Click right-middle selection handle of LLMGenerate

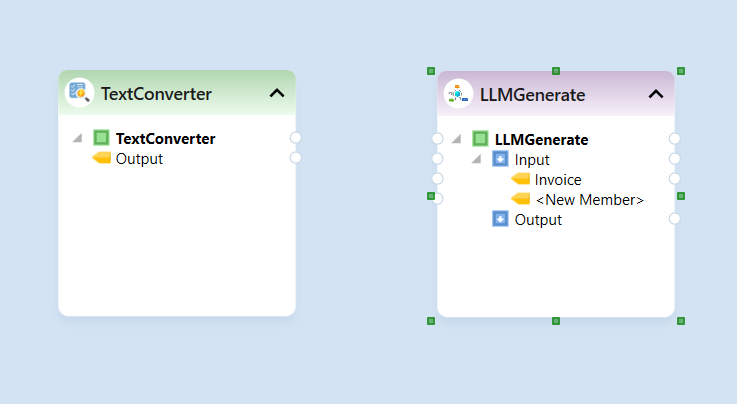681,196
